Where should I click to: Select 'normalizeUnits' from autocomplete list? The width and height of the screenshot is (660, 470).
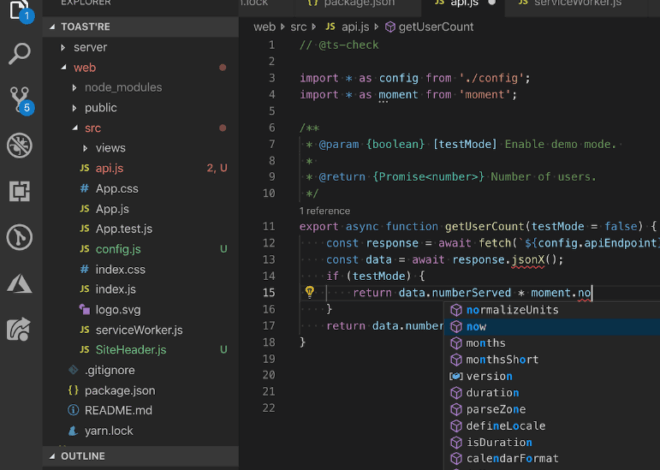(x=512, y=310)
